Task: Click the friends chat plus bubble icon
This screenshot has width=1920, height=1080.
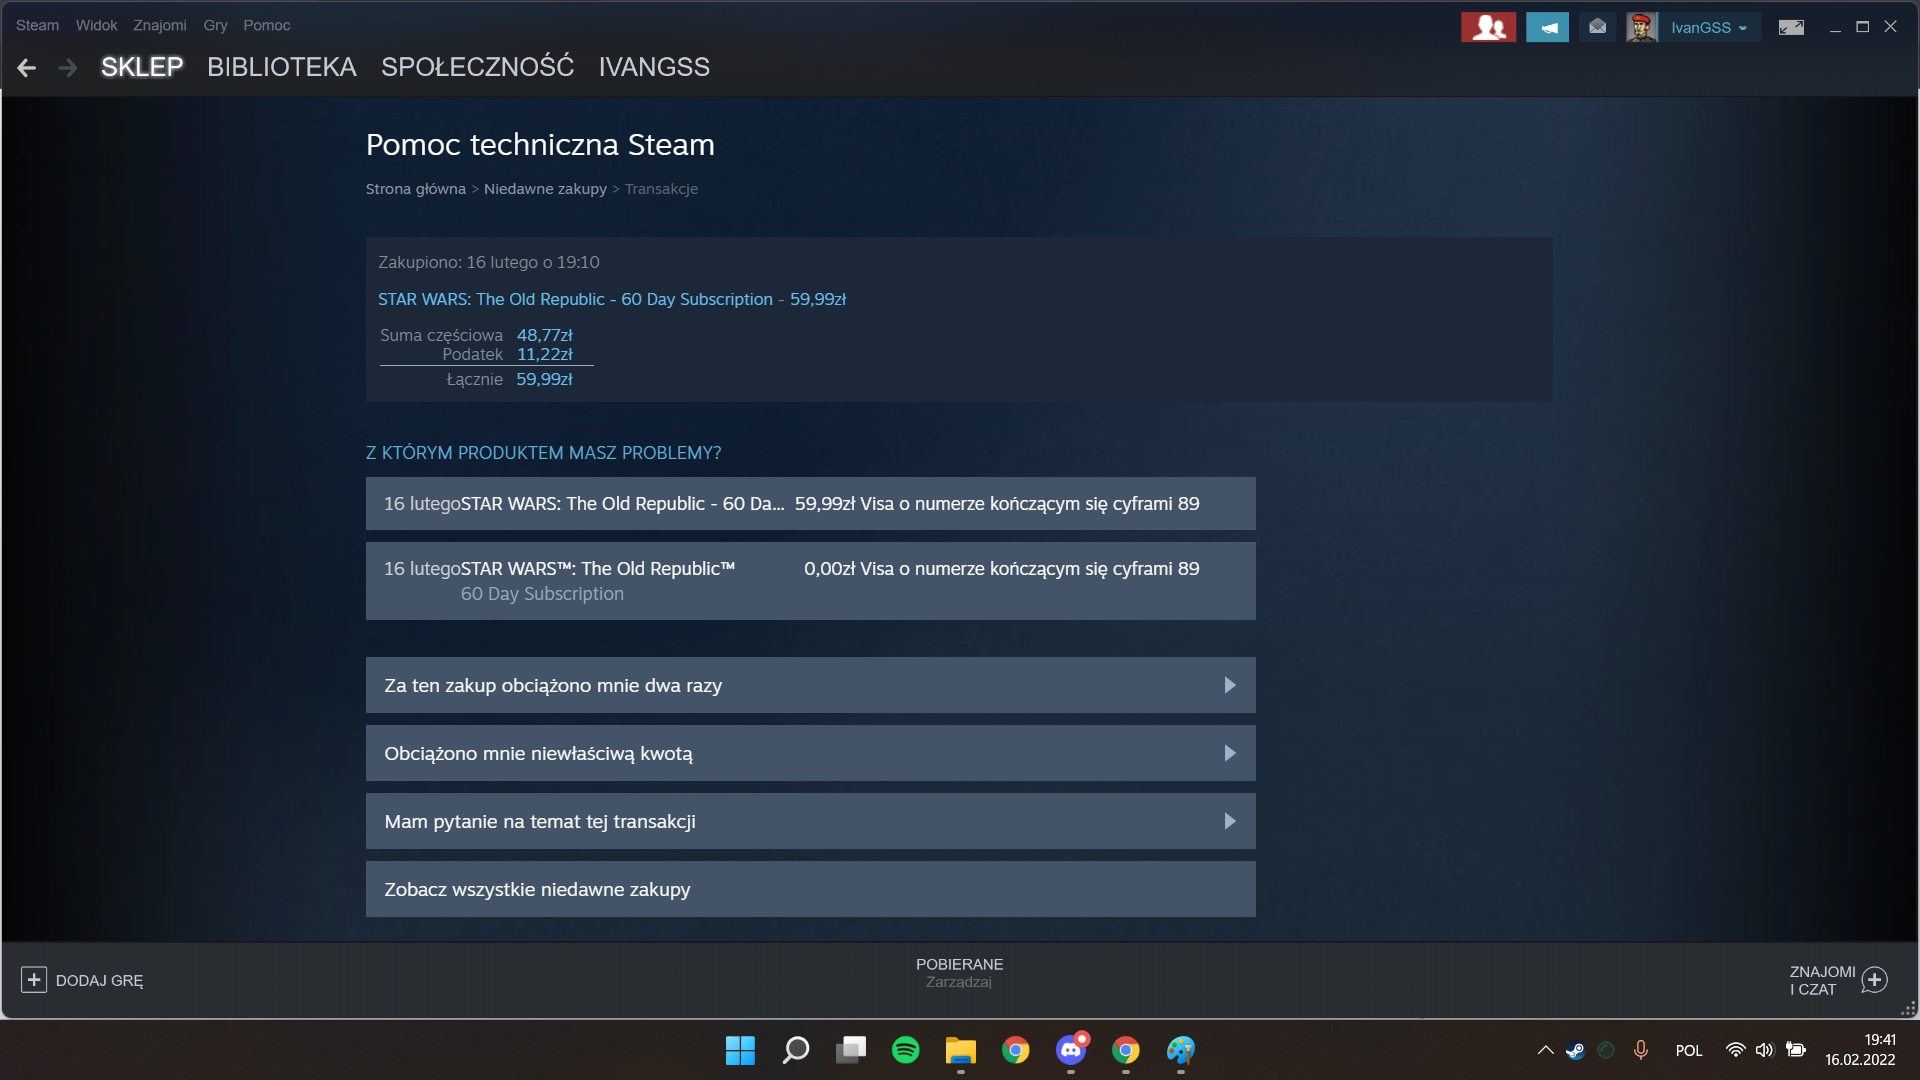Action: (1875, 980)
